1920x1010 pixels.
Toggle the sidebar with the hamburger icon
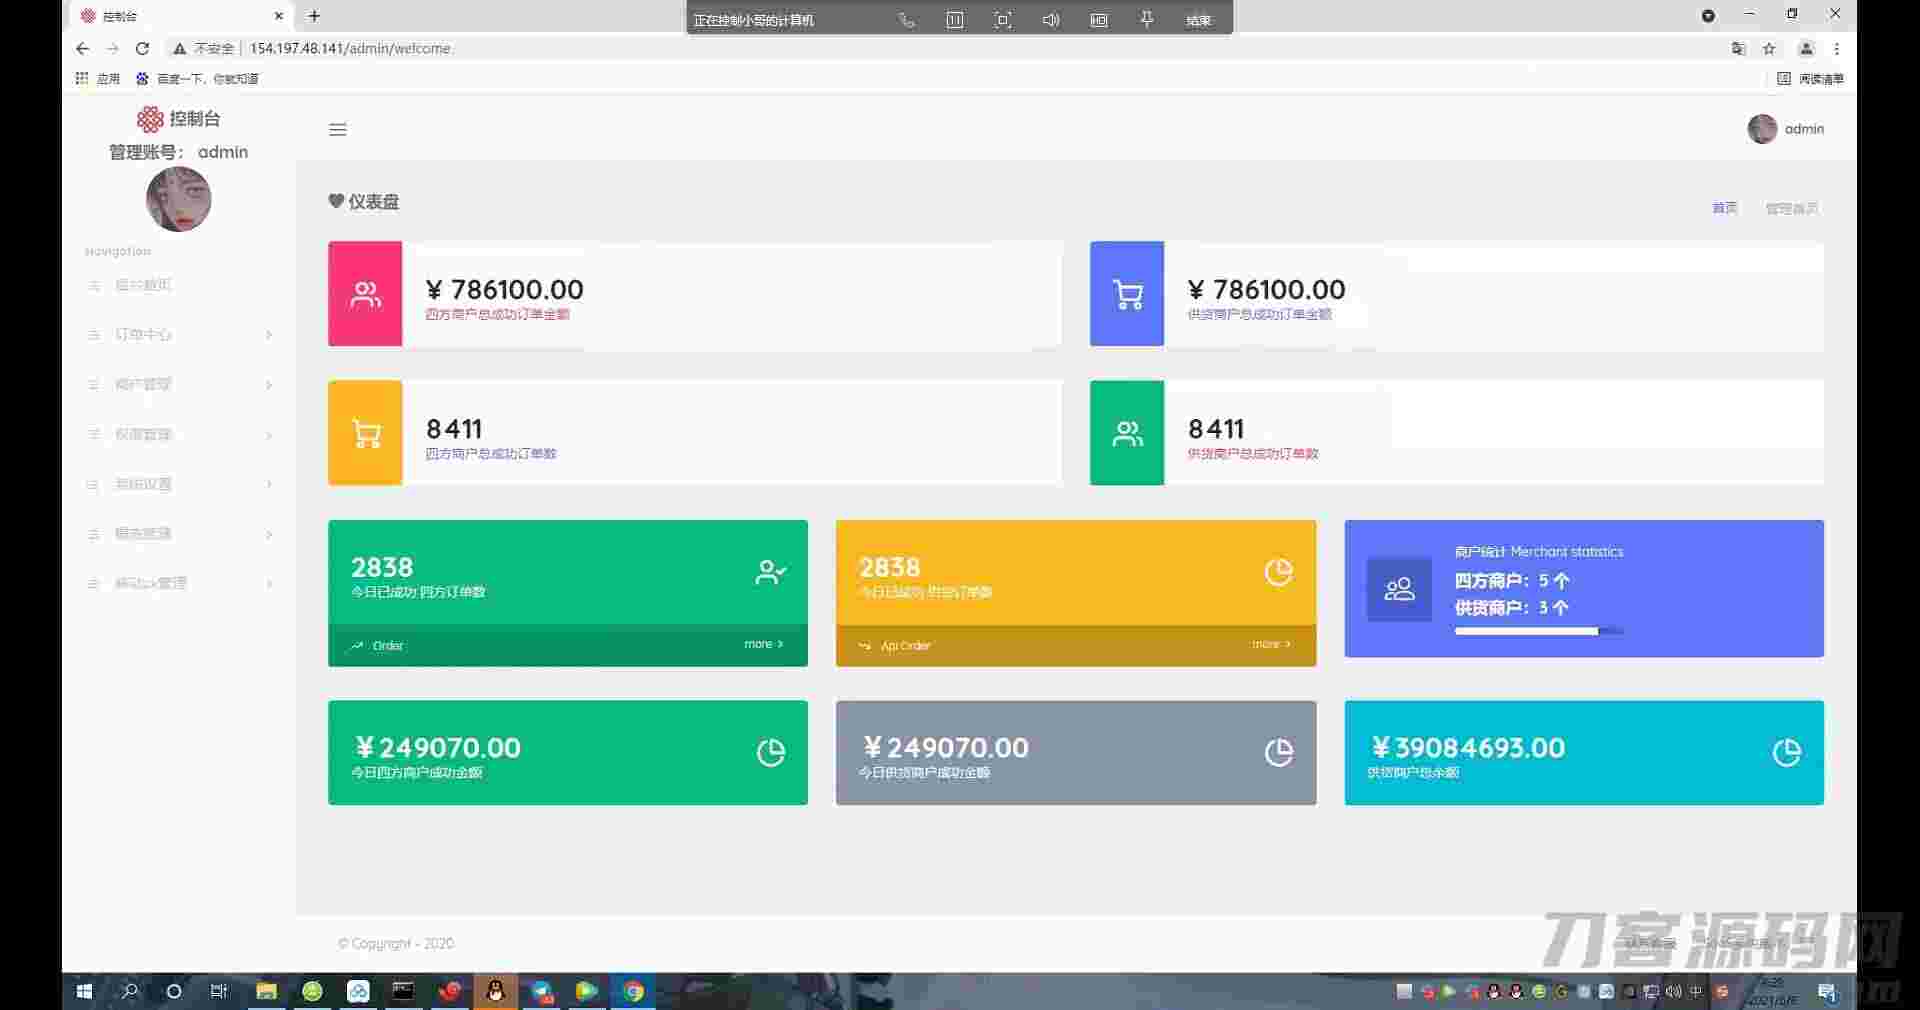338,129
